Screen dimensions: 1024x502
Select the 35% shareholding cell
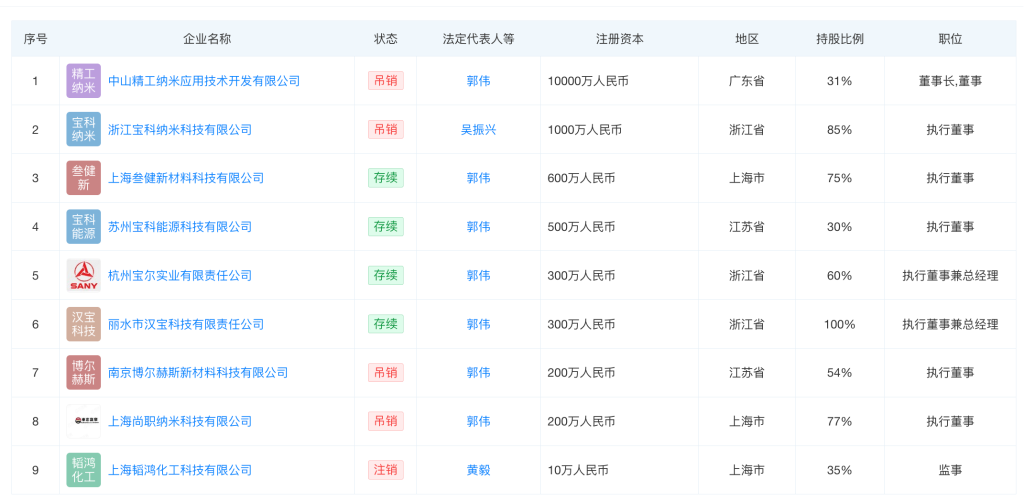point(840,470)
